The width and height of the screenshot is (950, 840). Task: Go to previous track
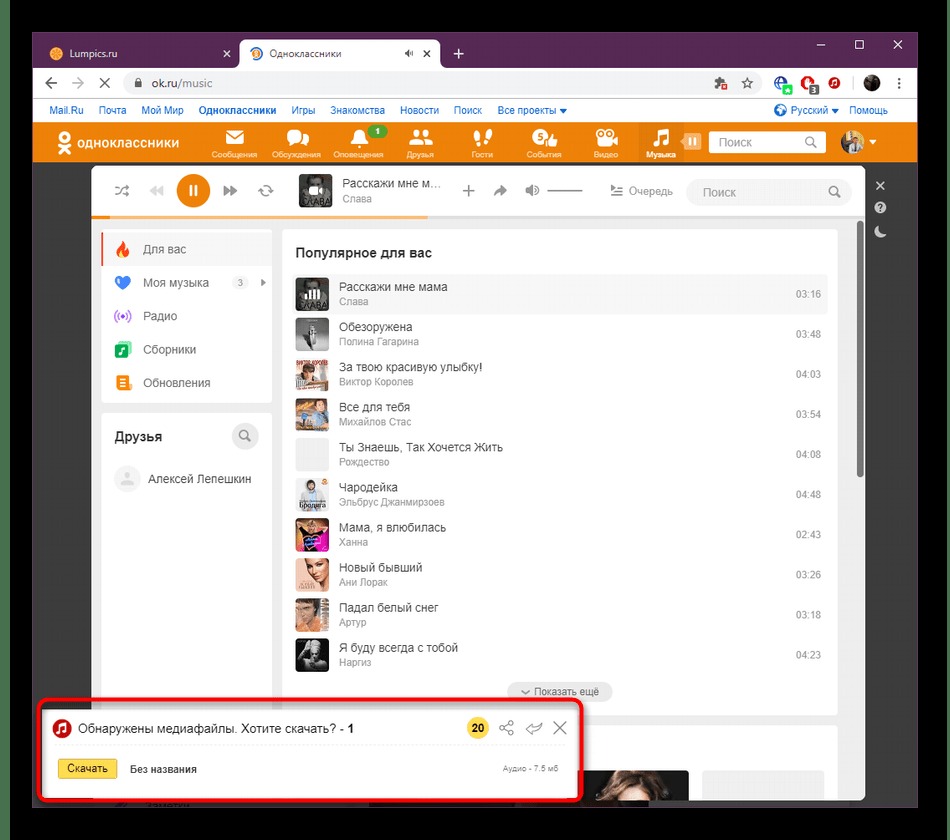(156, 191)
